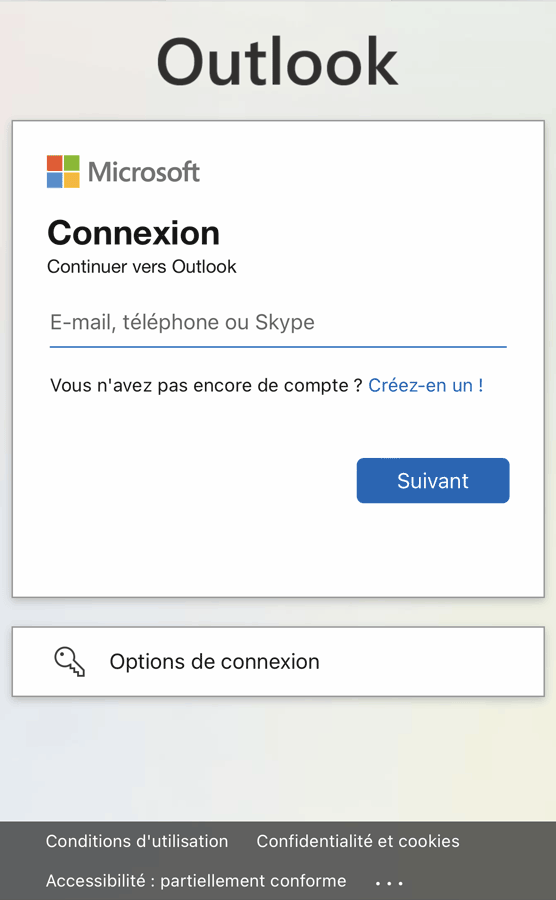Viewport: 556px width, 900px height.
Task: Focus the E-mail, téléphone ou Skype field
Action: (x=278, y=323)
